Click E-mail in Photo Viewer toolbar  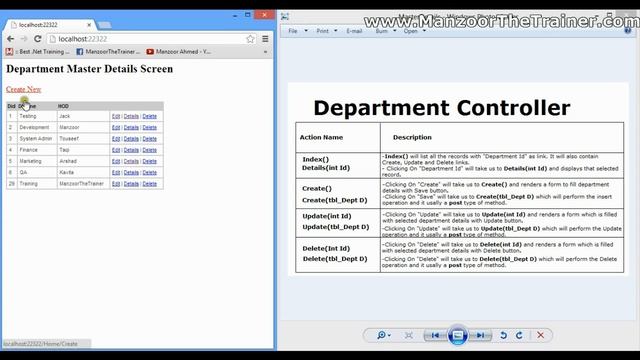354,31
